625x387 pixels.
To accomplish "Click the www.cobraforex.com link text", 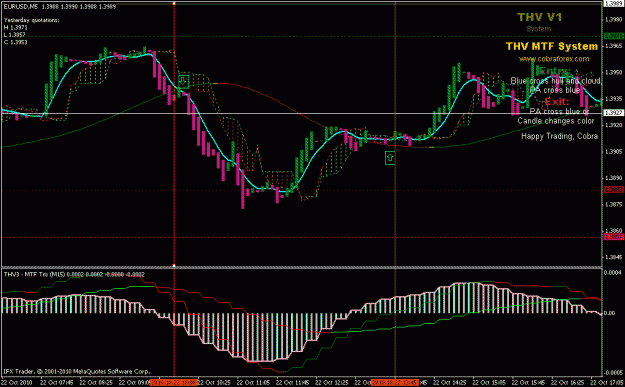I will coord(554,59).
